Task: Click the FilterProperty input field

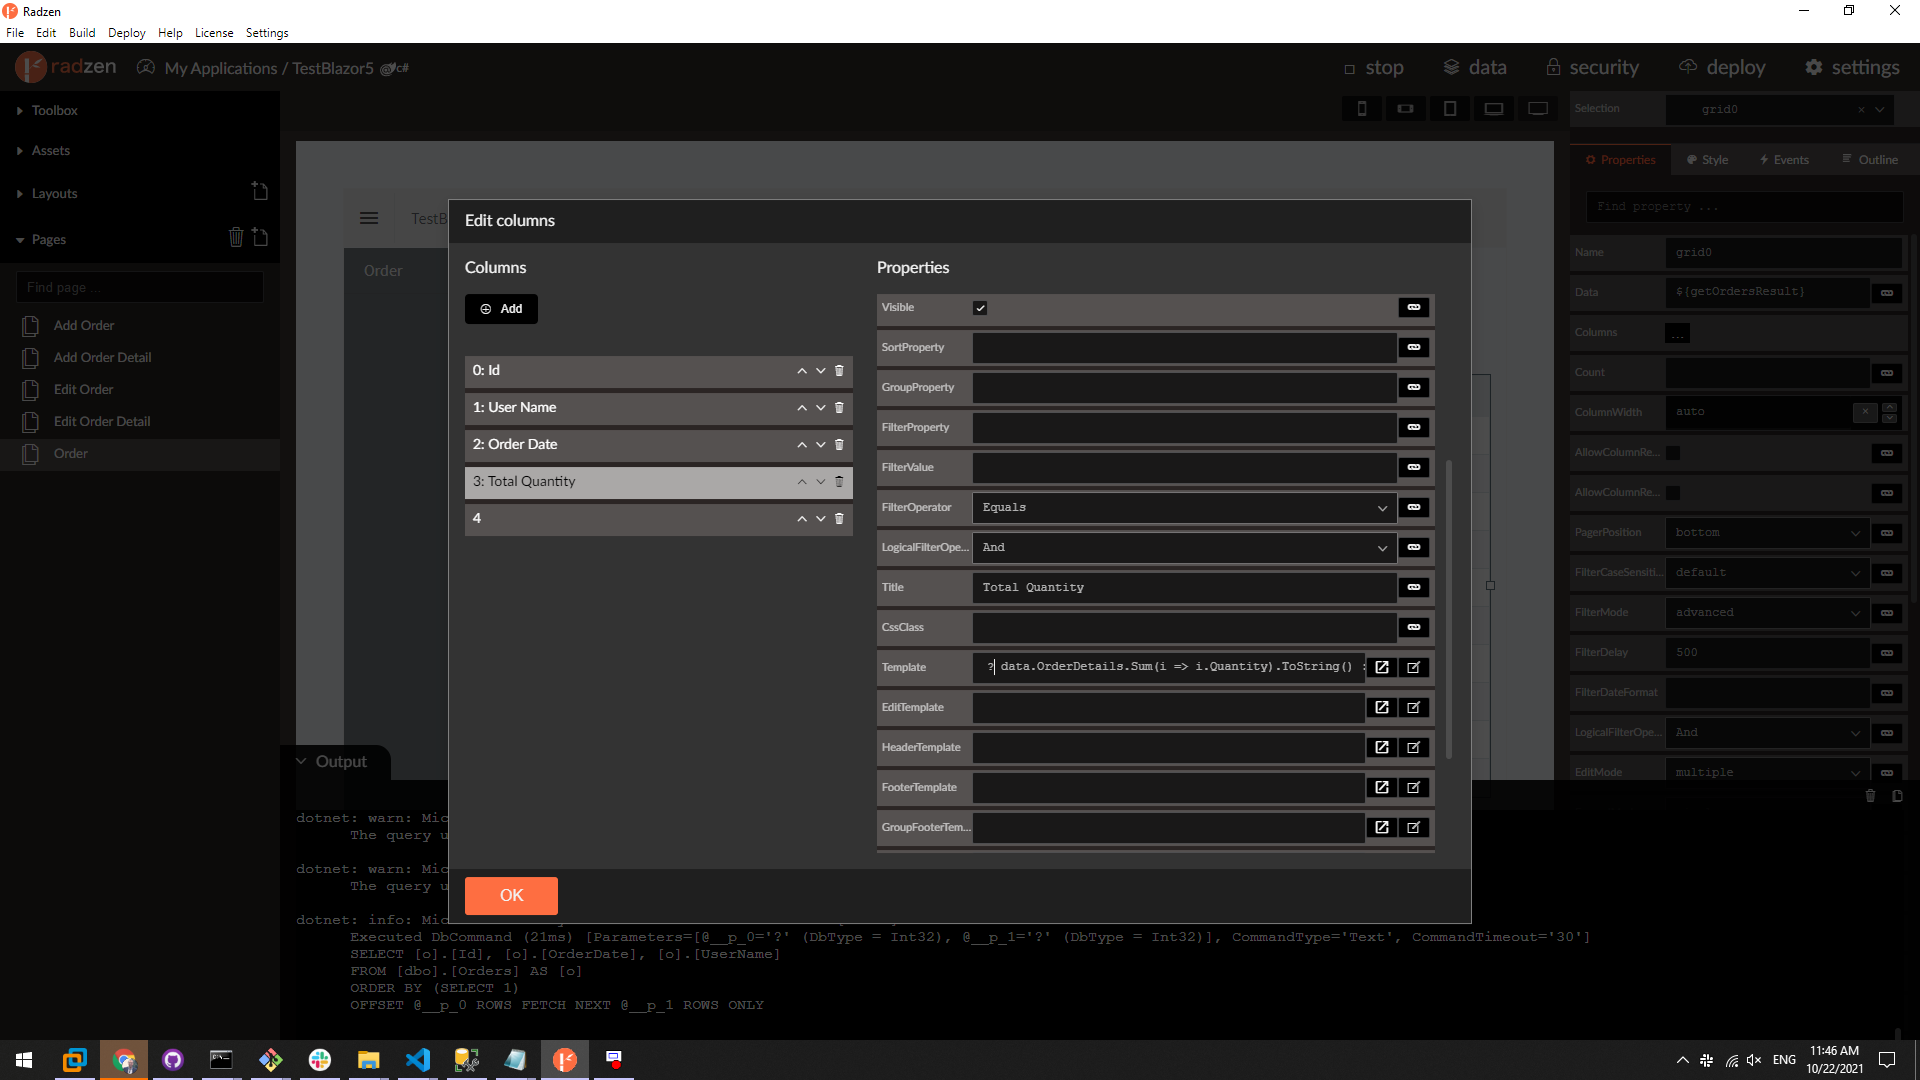Action: 1184,427
